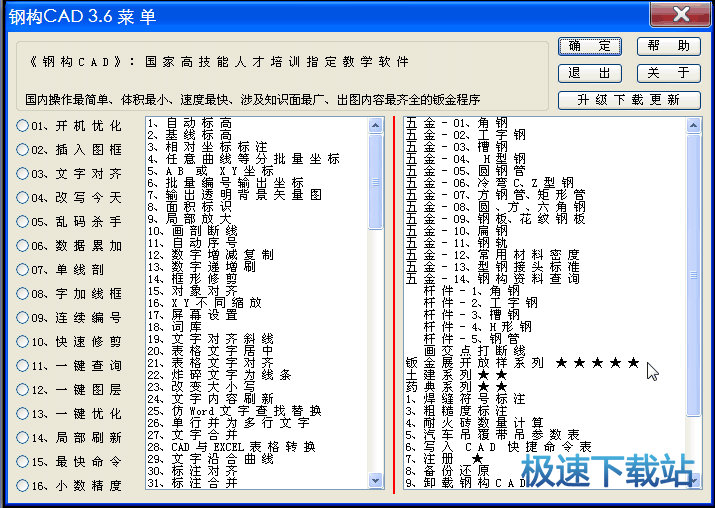Select list item 25、仿Word文字查找替换

[x=234, y=411]
